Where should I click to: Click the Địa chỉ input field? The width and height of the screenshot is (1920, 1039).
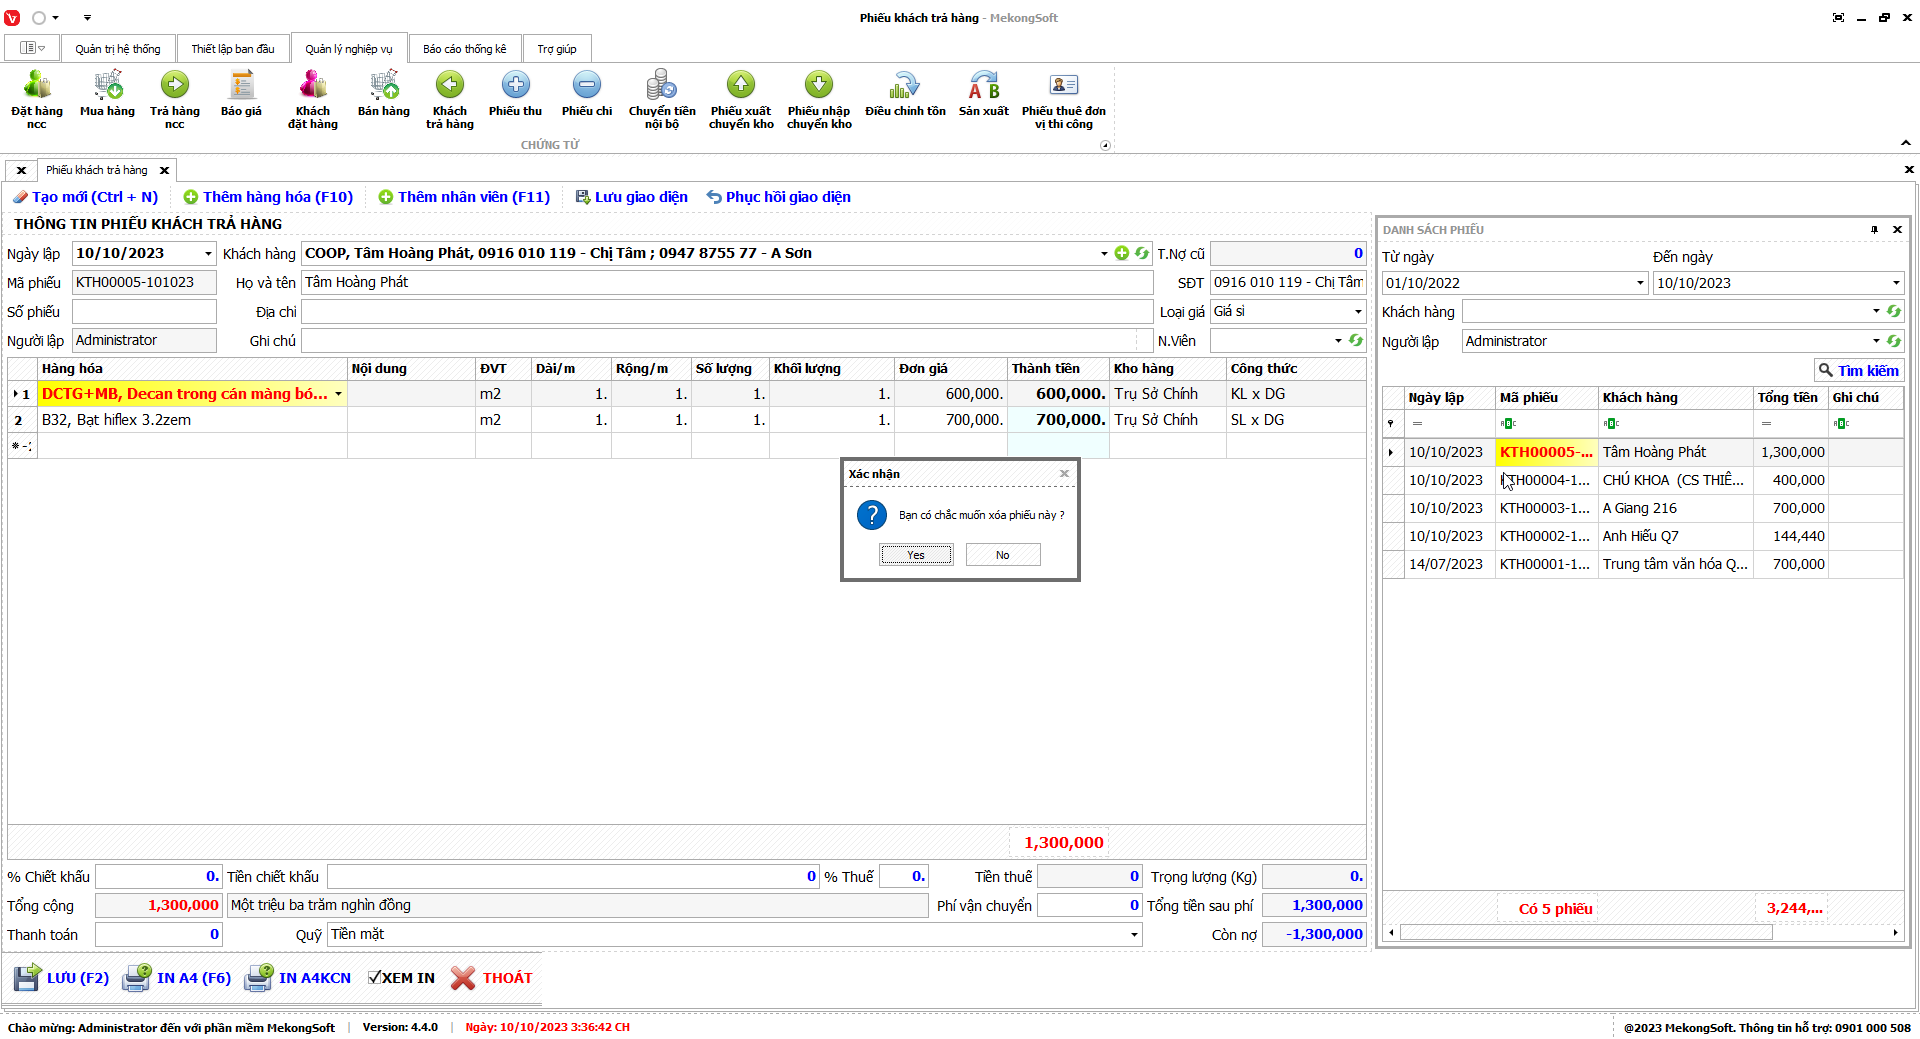coord(727,312)
